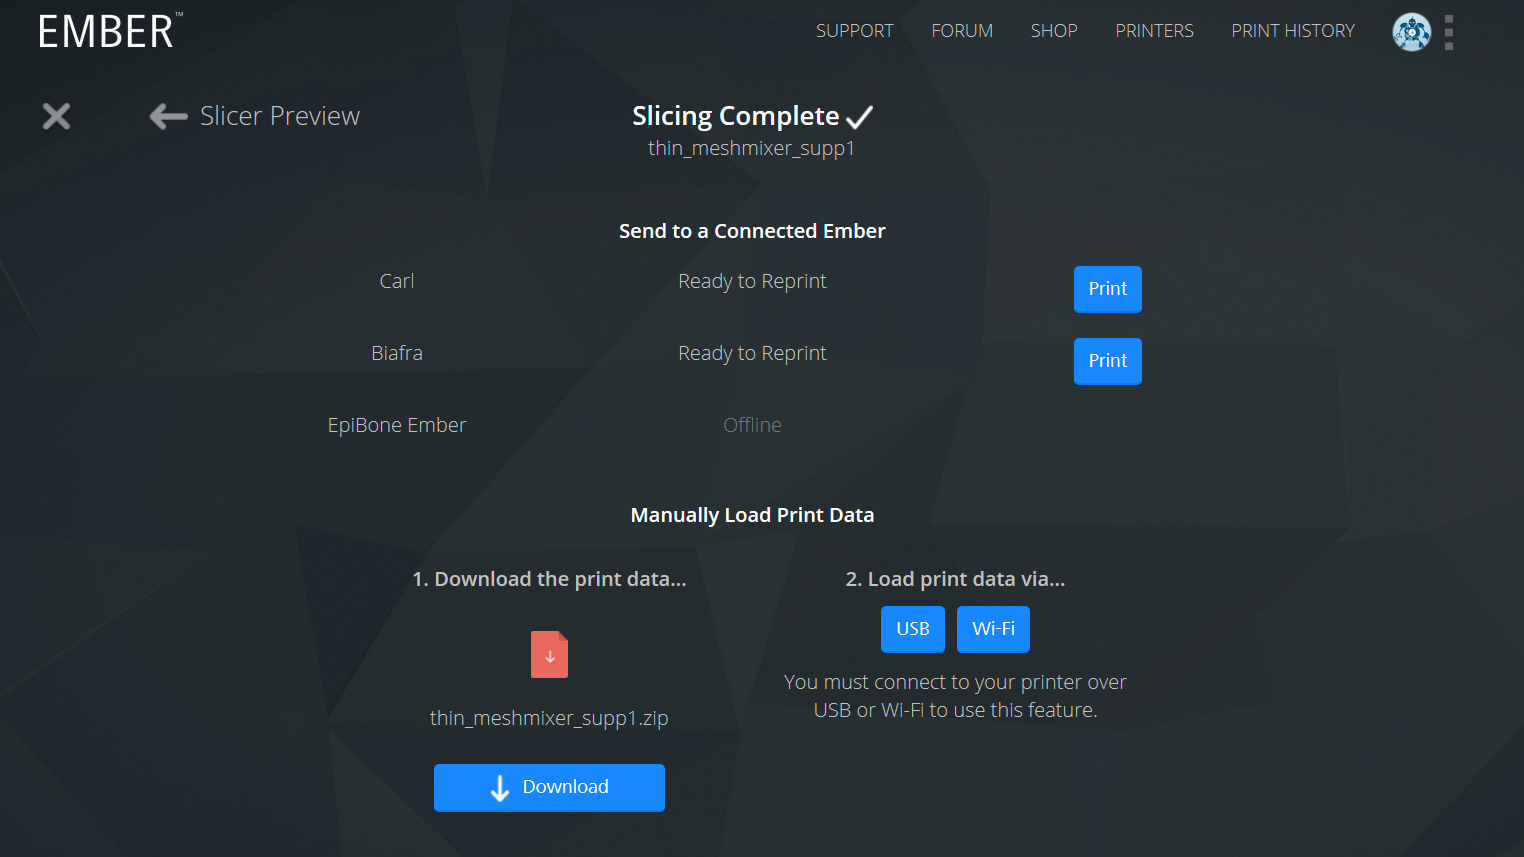Download the print data

click(x=549, y=788)
